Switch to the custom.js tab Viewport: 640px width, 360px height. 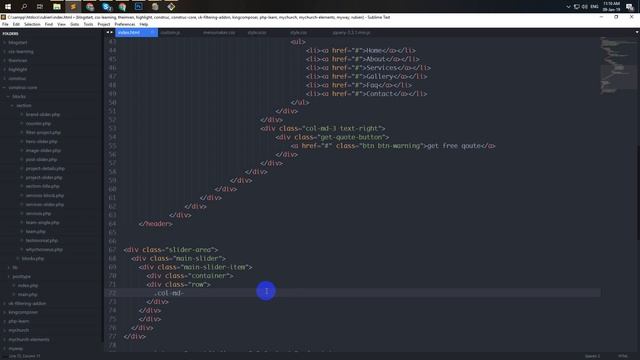pyautogui.click(x=170, y=32)
